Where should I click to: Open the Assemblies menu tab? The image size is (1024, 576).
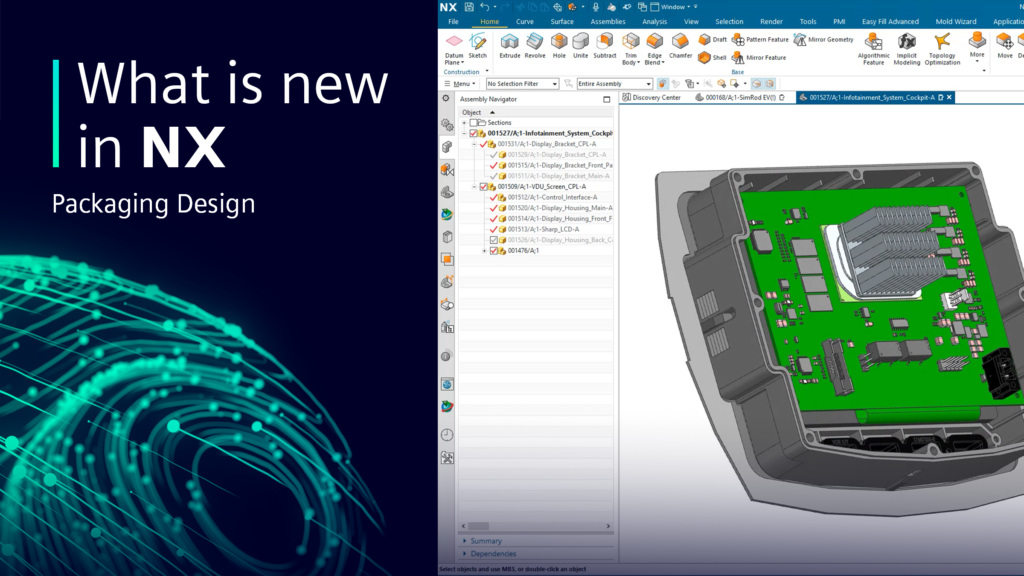tap(609, 21)
